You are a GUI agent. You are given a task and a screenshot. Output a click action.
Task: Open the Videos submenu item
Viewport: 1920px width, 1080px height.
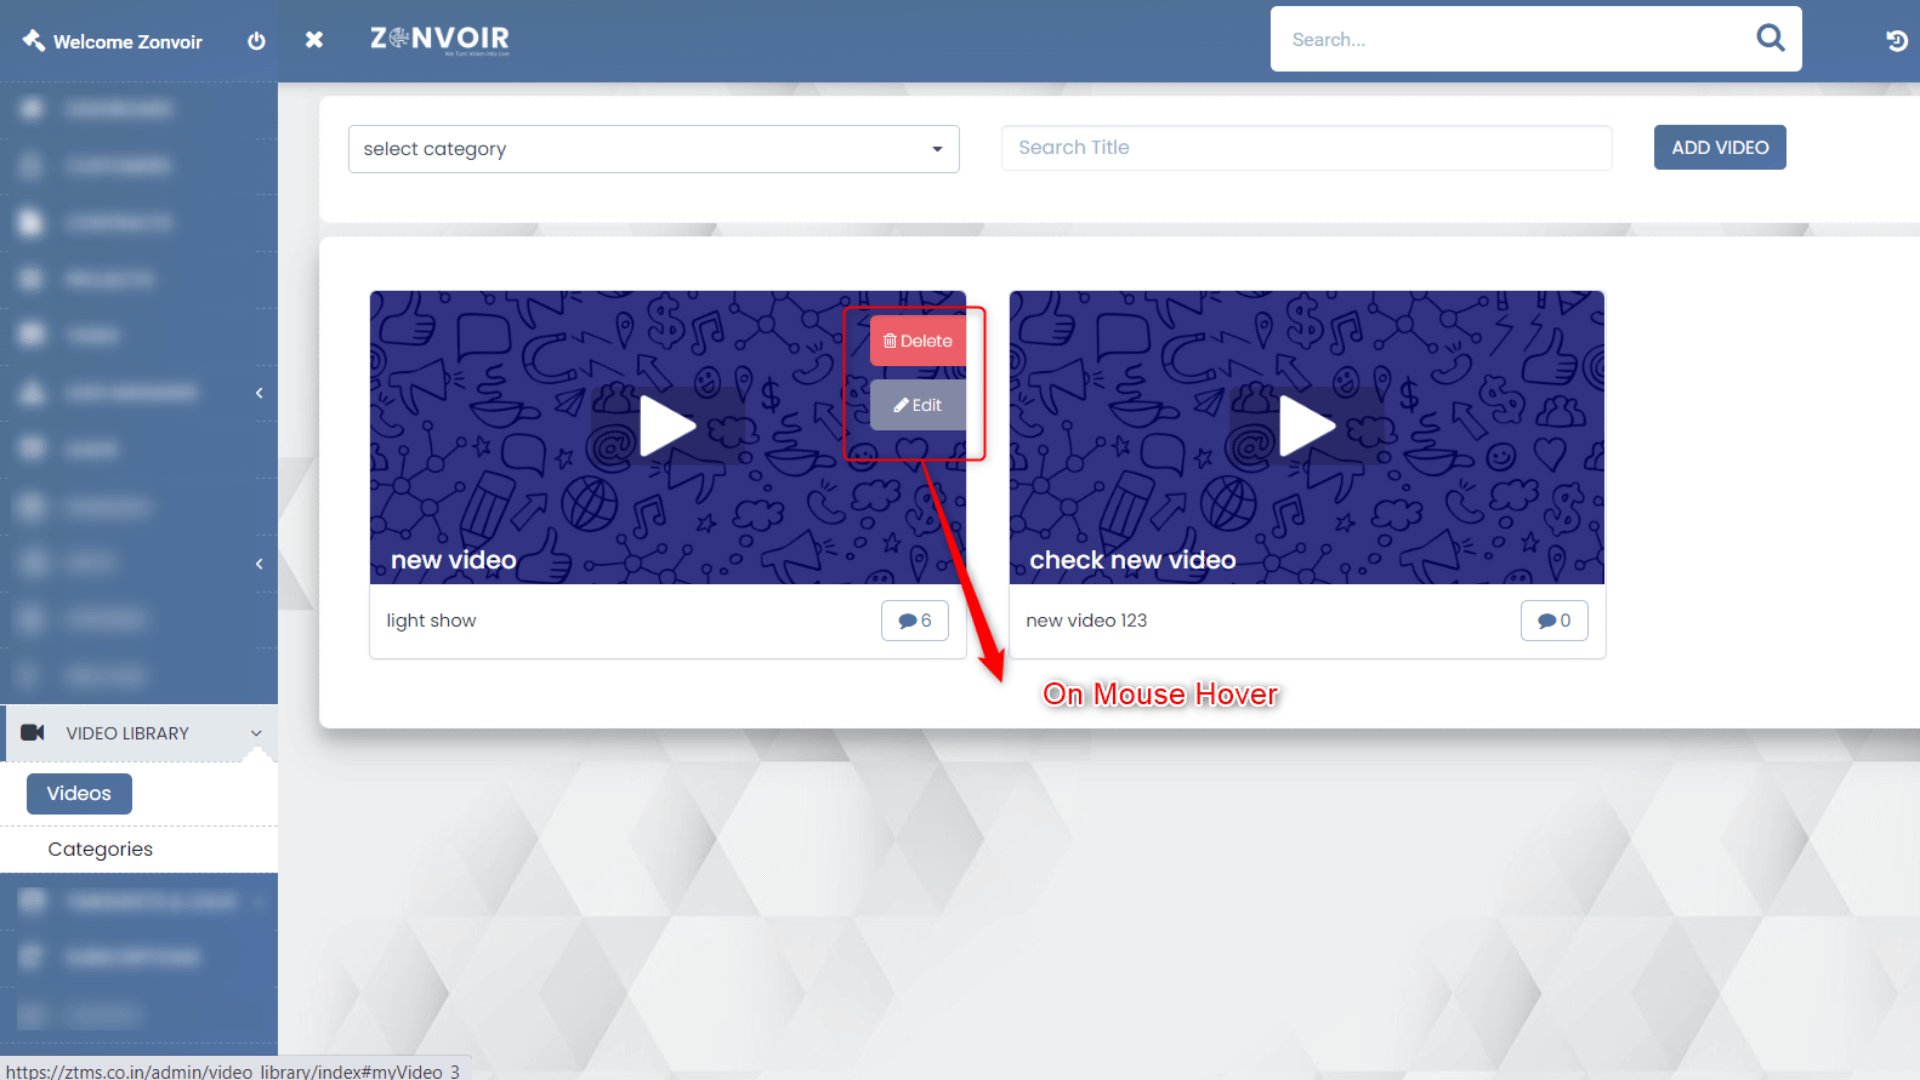click(79, 794)
